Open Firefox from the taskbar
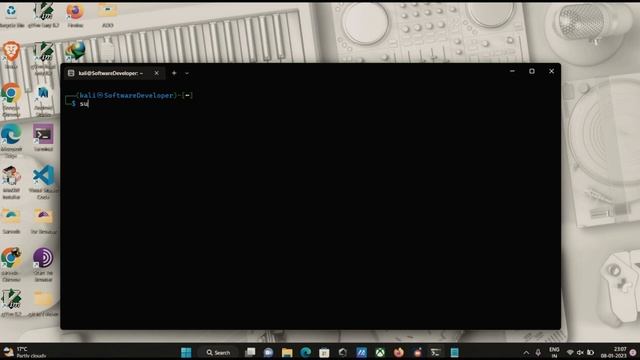This screenshot has height=360, width=640. [399, 352]
